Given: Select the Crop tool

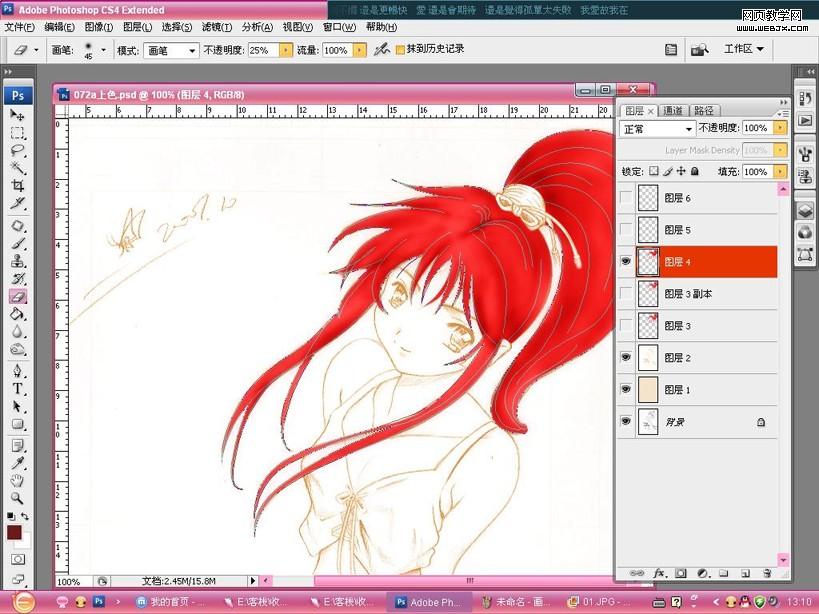Looking at the screenshot, I should click(18, 186).
